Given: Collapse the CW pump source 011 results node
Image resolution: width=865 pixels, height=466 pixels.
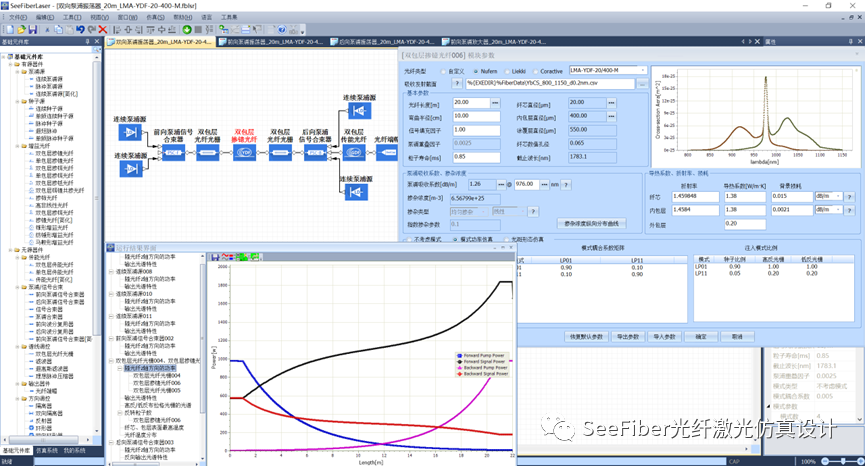Looking at the screenshot, I should click(111, 317).
